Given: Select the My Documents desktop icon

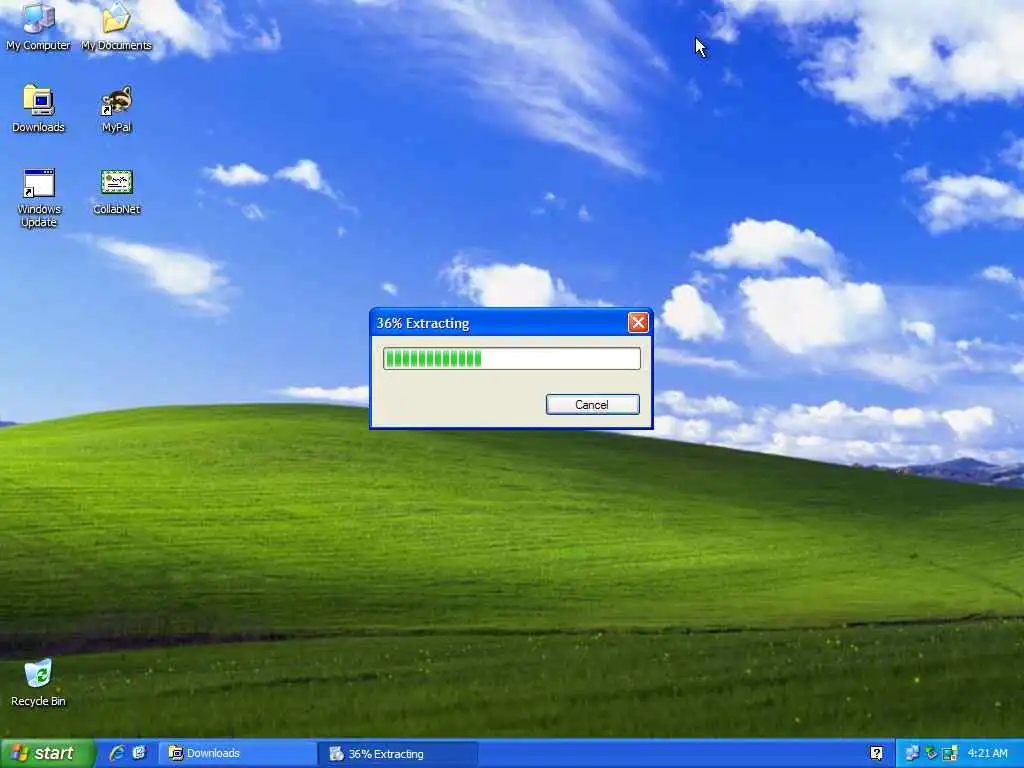Looking at the screenshot, I should coord(116,26).
